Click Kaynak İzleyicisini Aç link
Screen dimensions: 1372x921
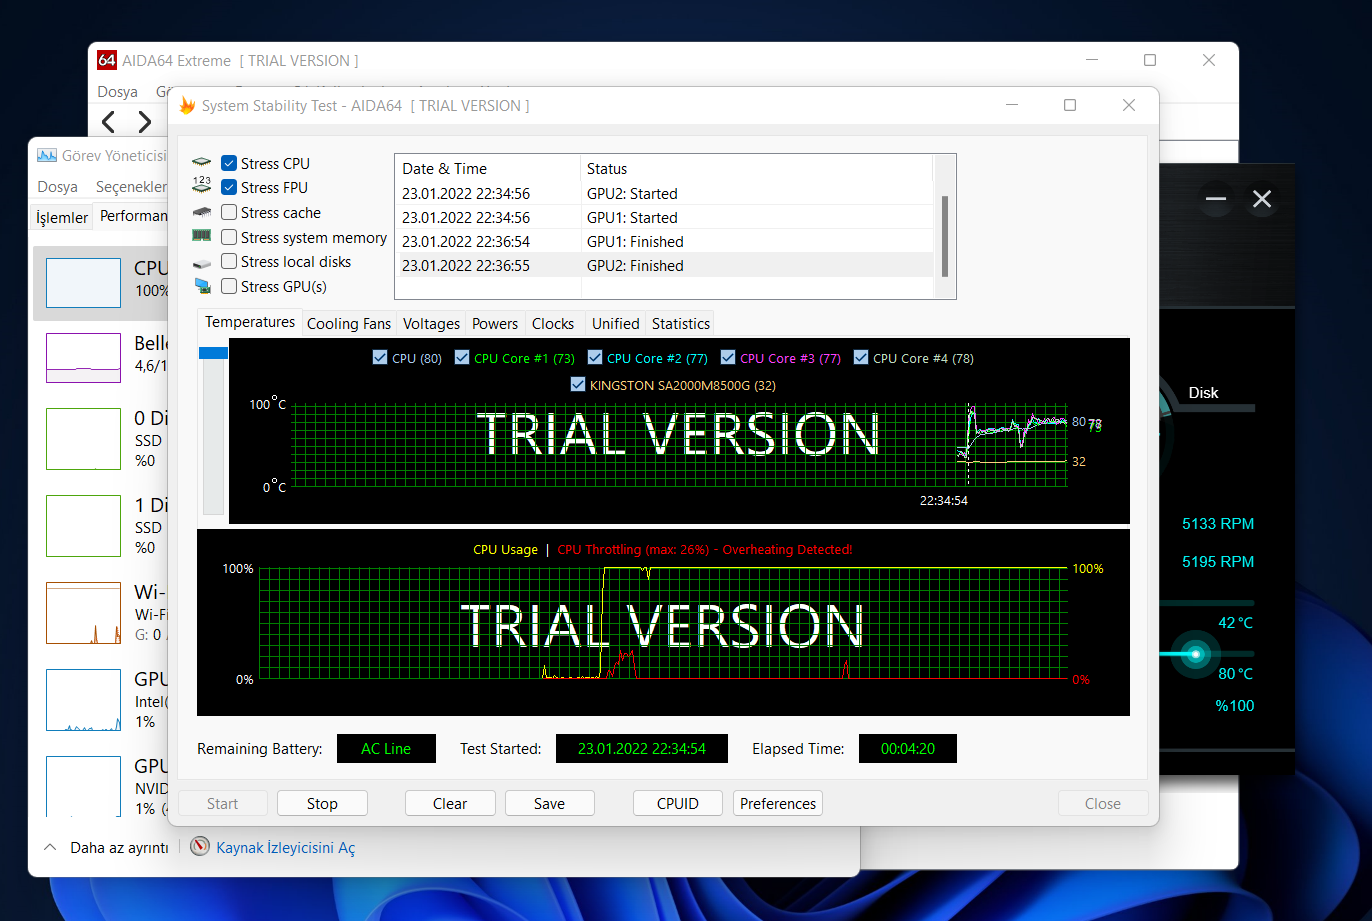pyautogui.click(x=285, y=848)
